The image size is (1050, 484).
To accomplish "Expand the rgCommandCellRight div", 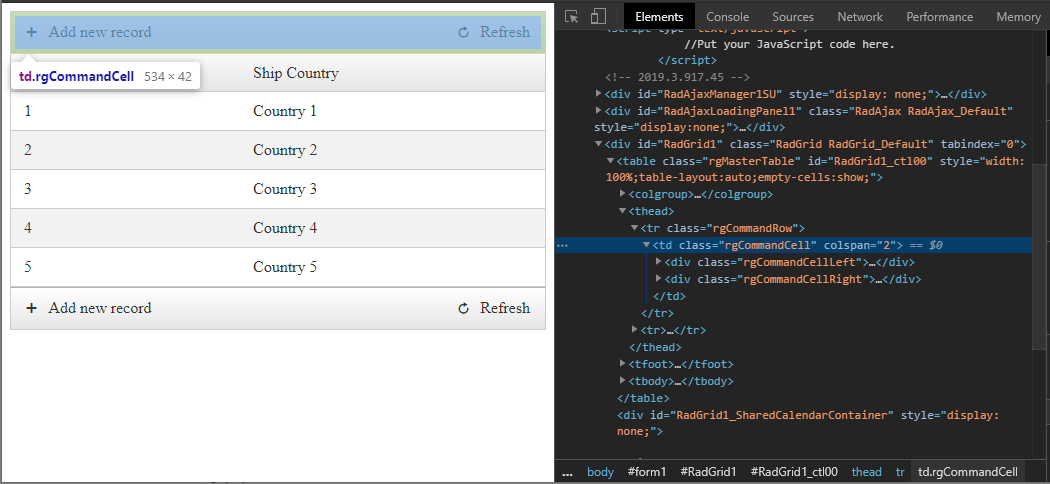I will [x=658, y=279].
